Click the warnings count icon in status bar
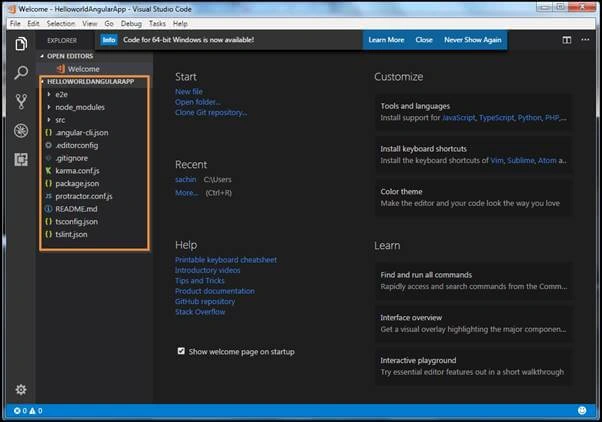This screenshot has width=602, height=422. pos(32,410)
